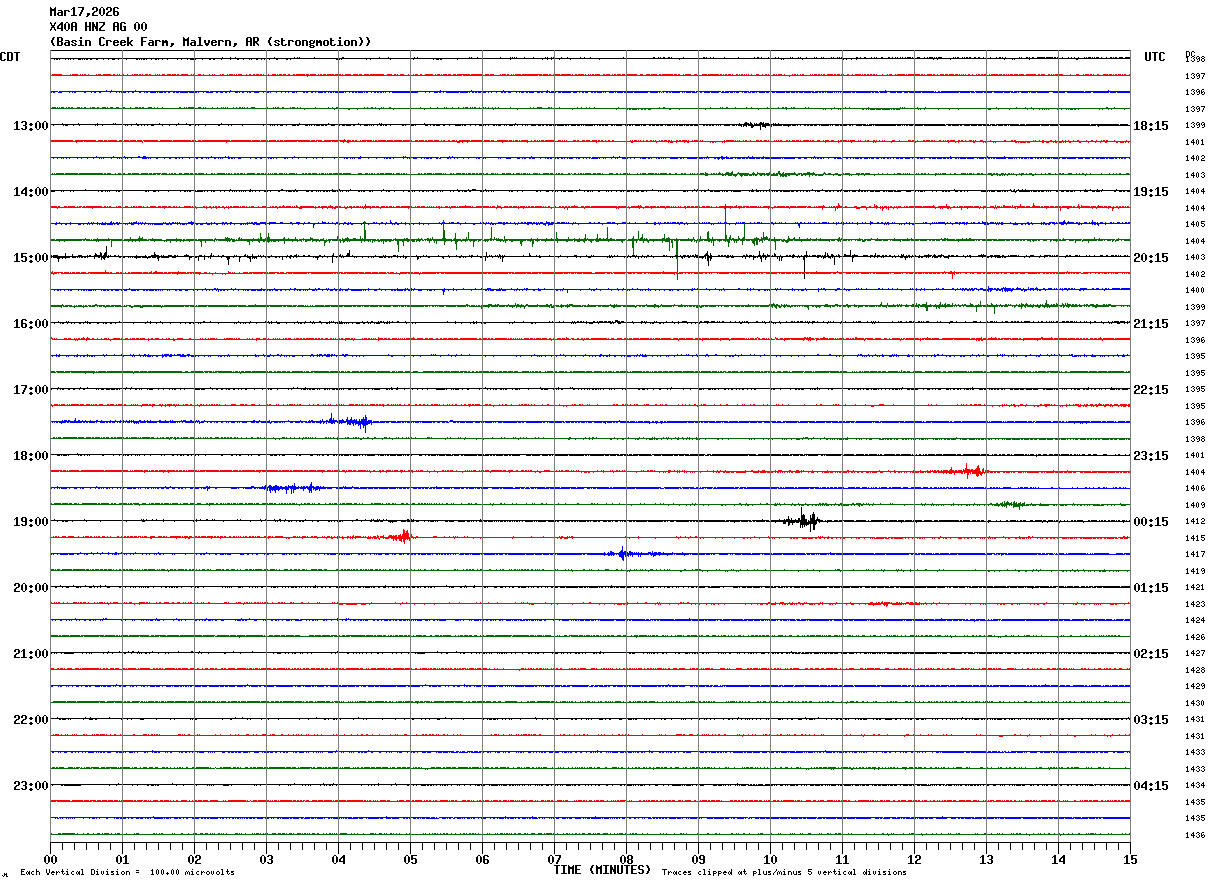The width and height of the screenshot is (1210, 886).
Task: Select the 15:00 CDT time label
Action: pos(30,257)
